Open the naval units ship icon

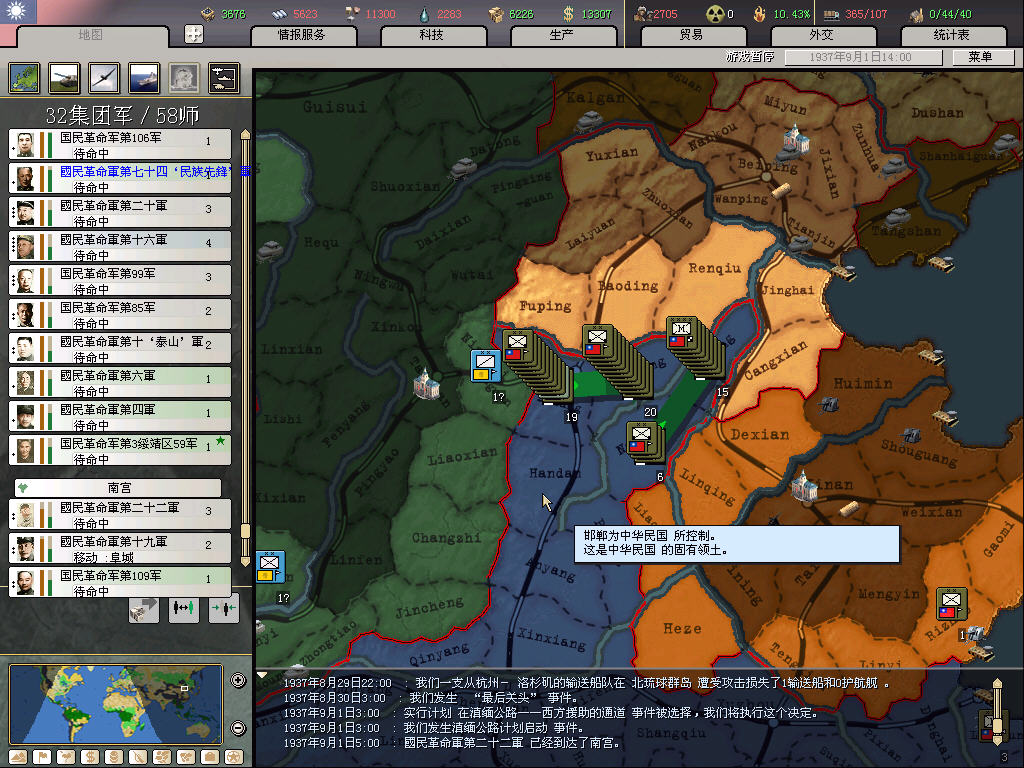click(143, 78)
